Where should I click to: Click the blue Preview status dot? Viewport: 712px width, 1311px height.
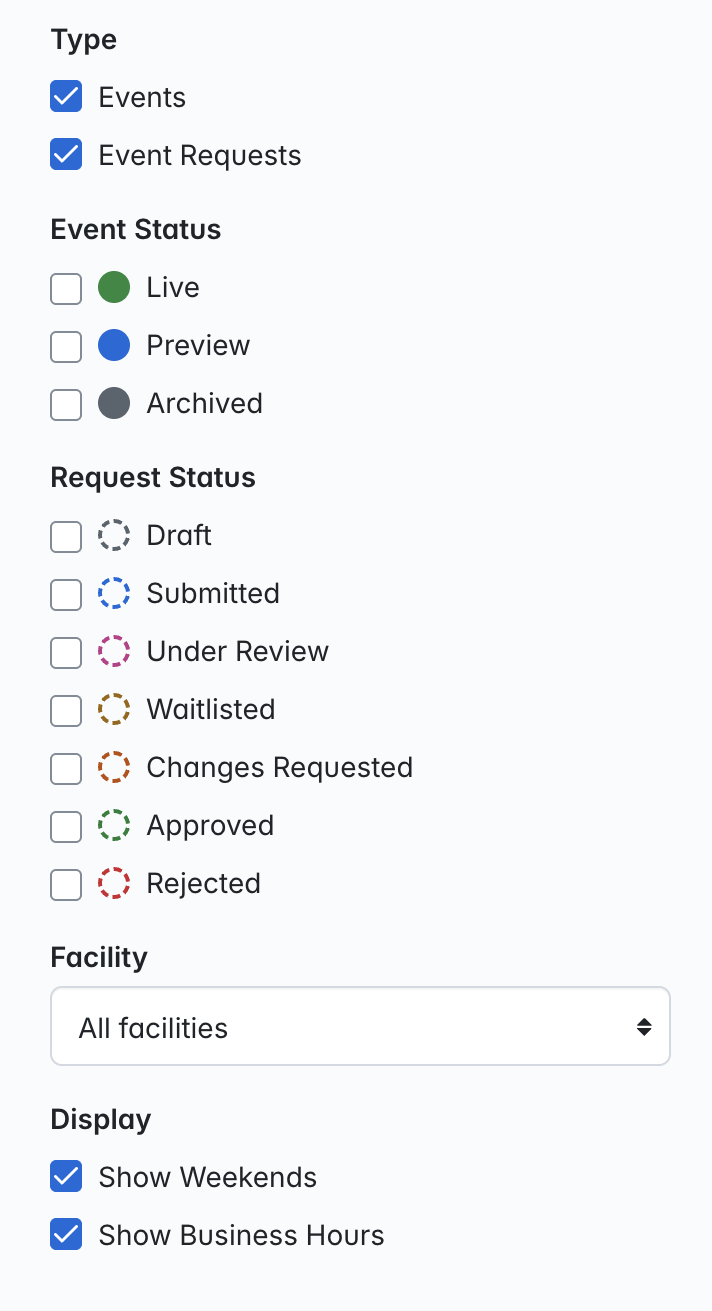coord(114,346)
